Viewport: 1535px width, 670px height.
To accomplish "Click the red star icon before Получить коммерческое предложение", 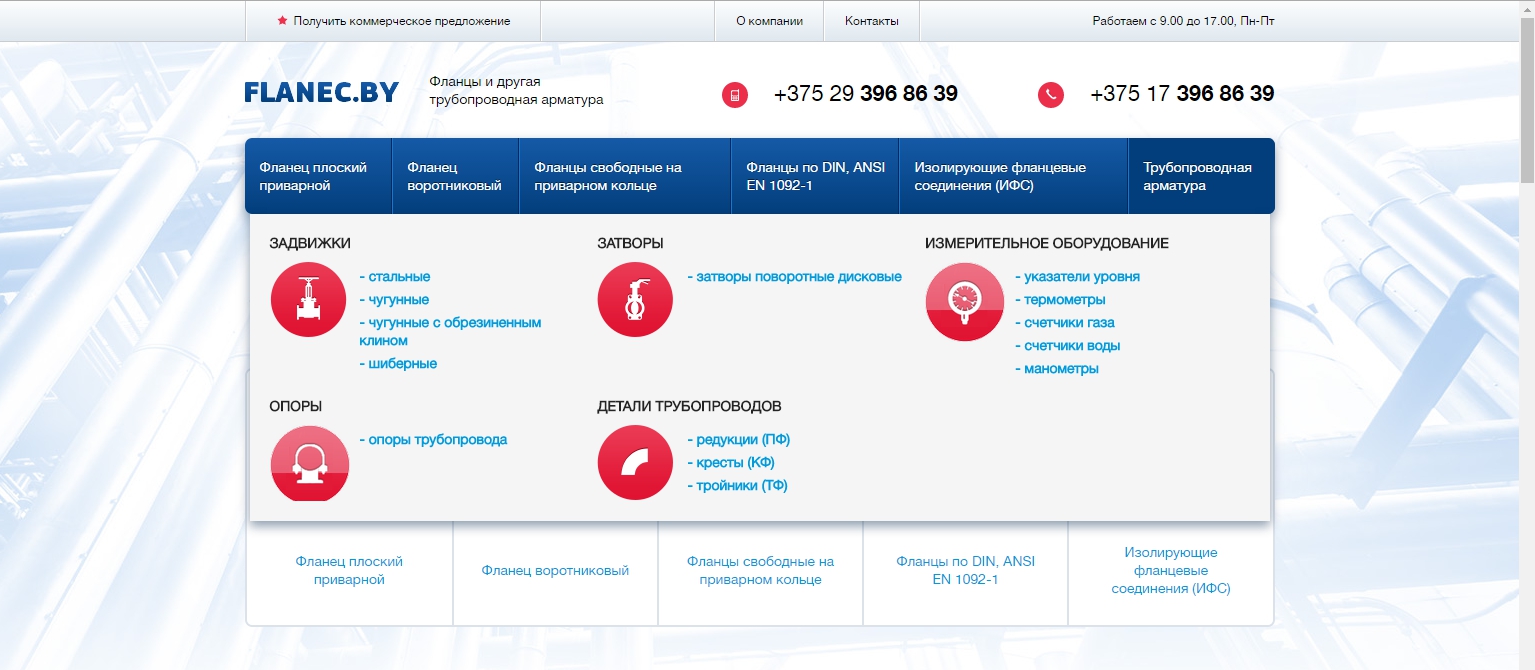I will point(282,20).
